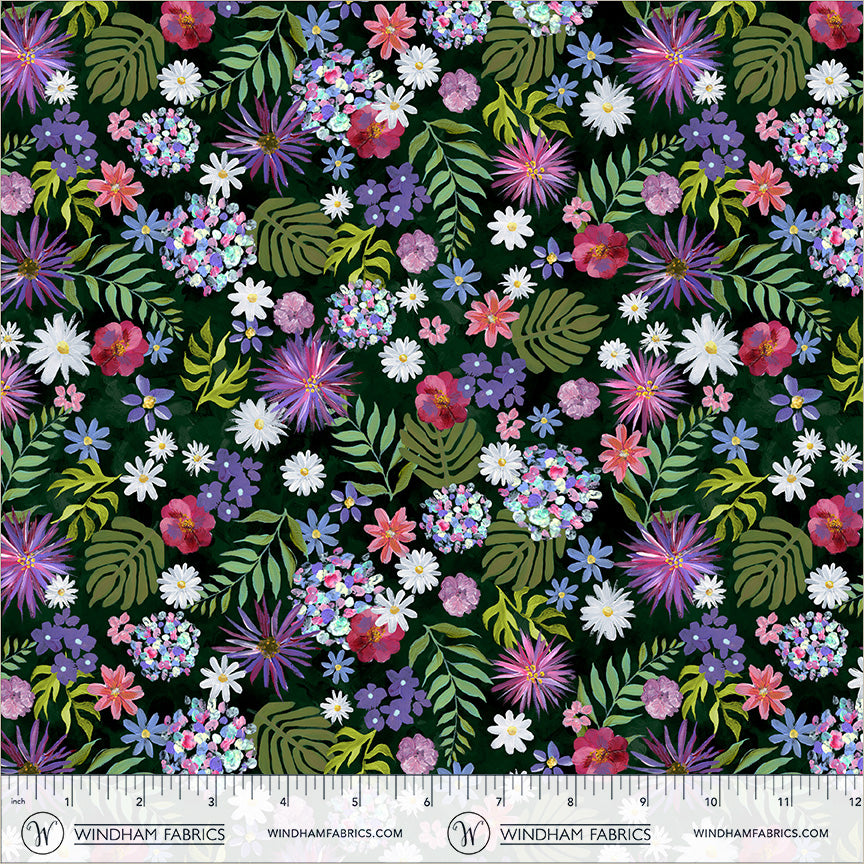Viewport: 864px width, 864px height.
Task: Click the ruler number 10
Action: [711, 801]
